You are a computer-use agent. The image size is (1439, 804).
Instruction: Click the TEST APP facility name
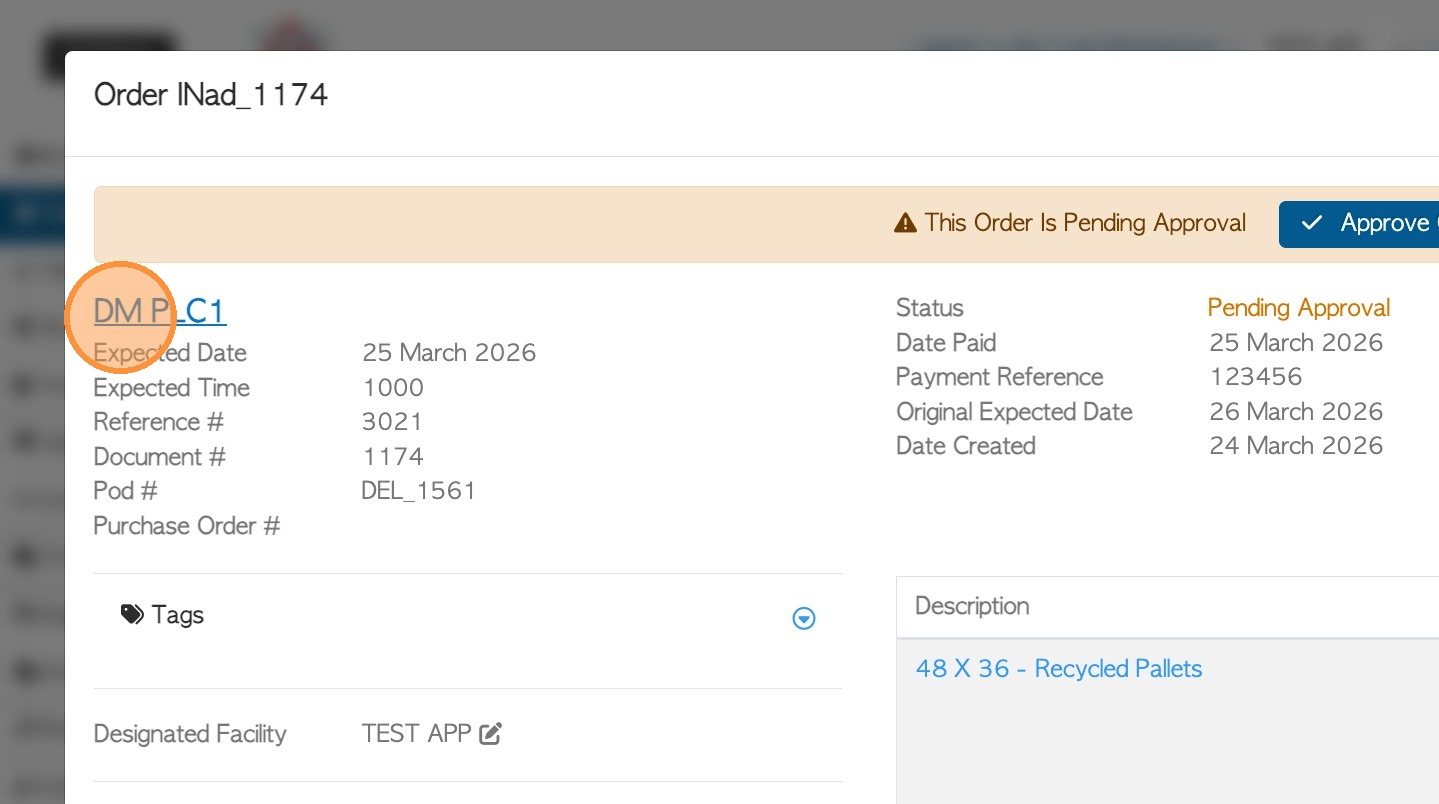coord(416,734)
